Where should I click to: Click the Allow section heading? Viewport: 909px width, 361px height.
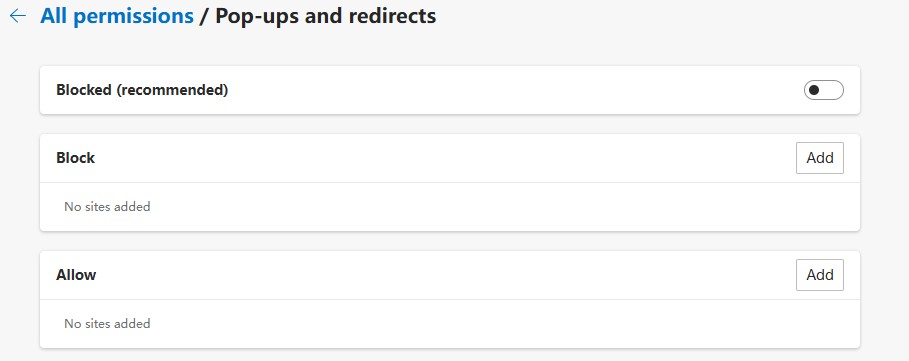click(76, 275)
